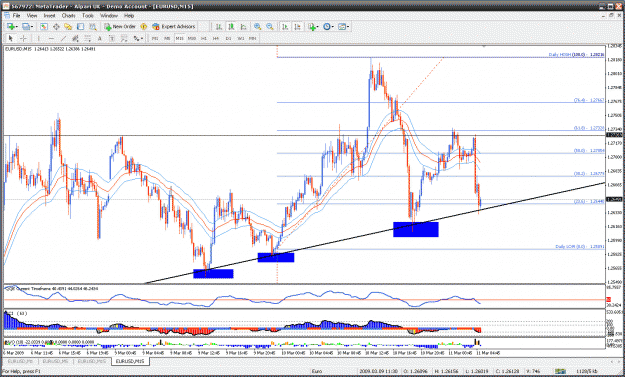This screenshot has width=625, height=377.
Task: Pick the Fibonacci Retracement tool
Action: [87, 38]
